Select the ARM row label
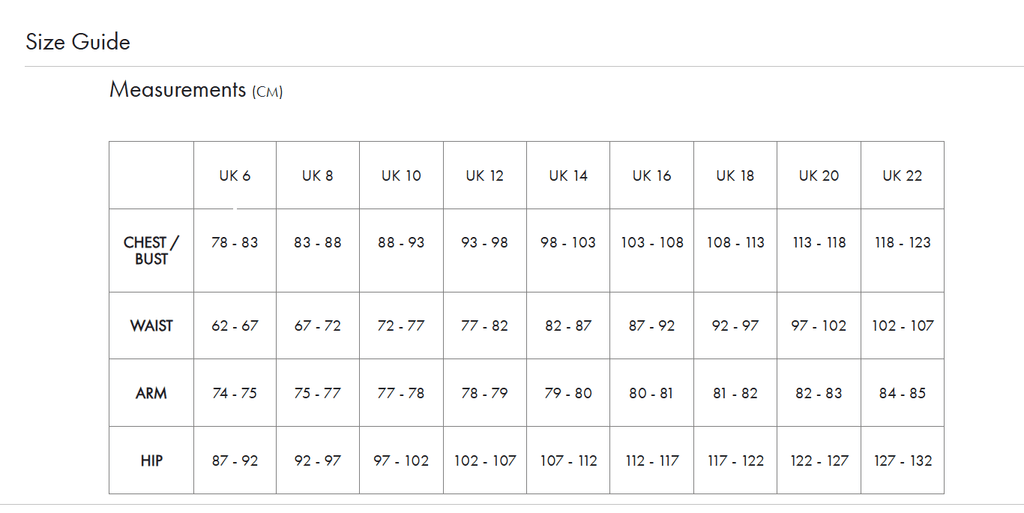 point(152,394)
